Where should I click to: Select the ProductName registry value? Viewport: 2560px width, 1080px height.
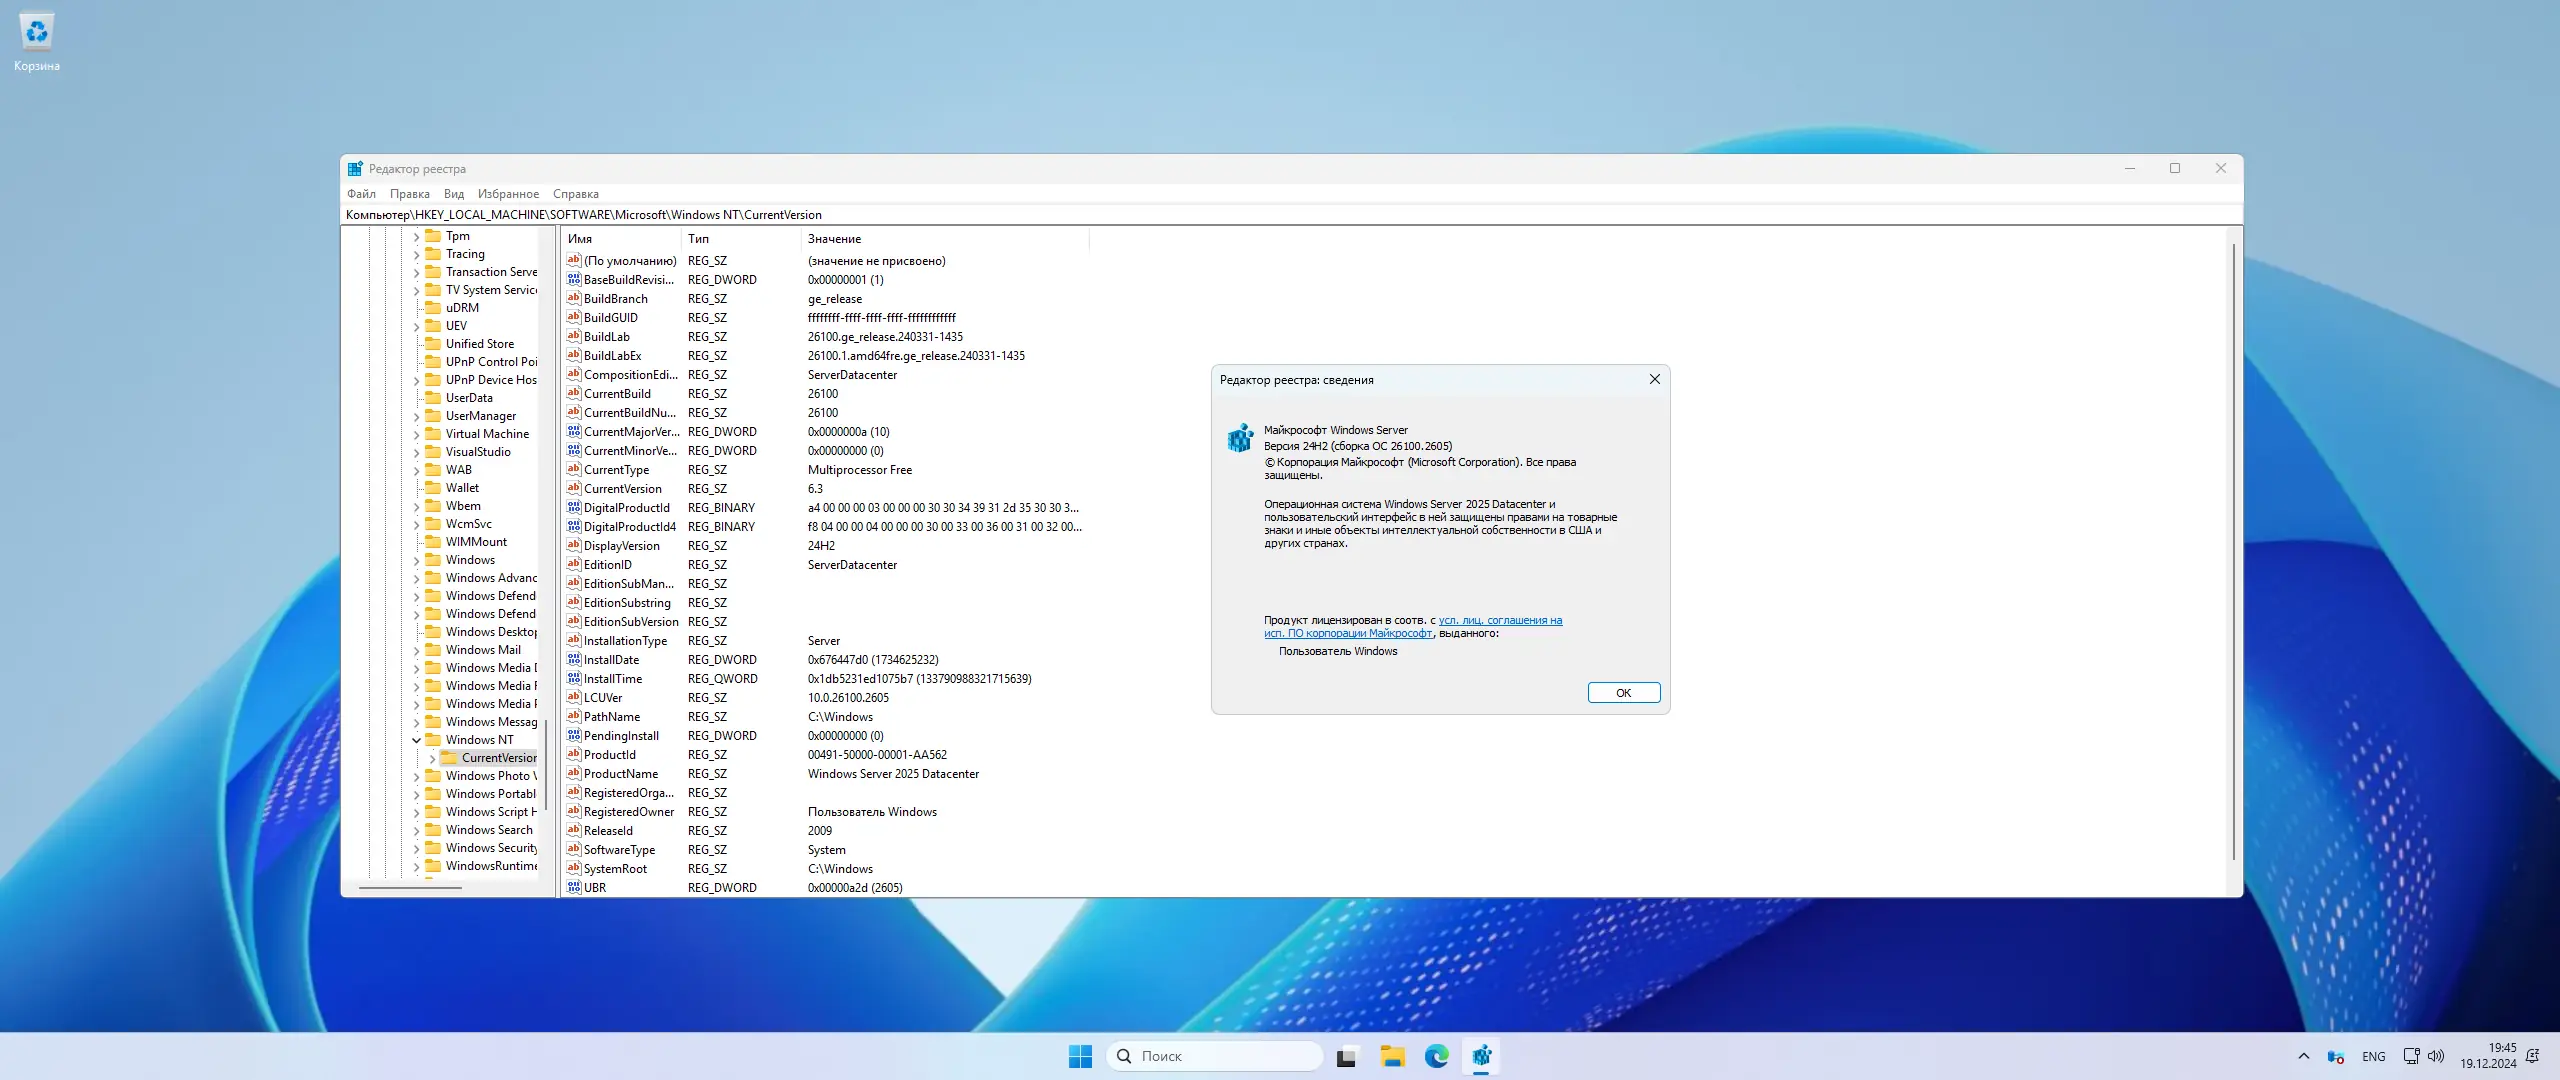[x=620, y=774]
